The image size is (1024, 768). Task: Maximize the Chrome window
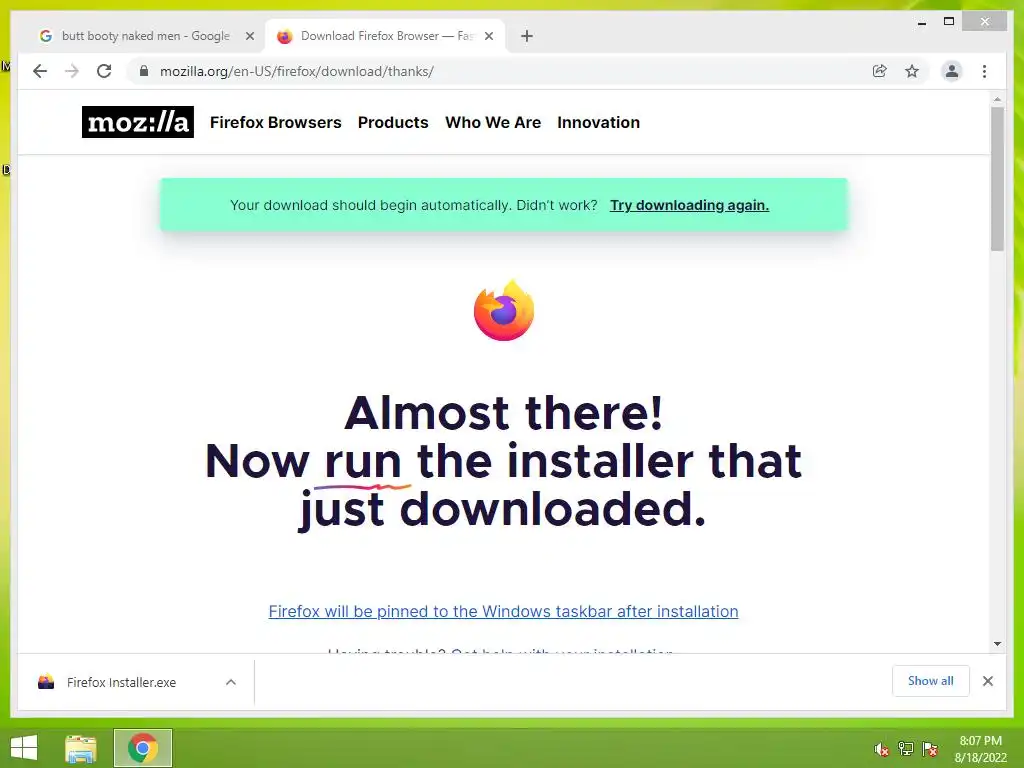[949, 22]
